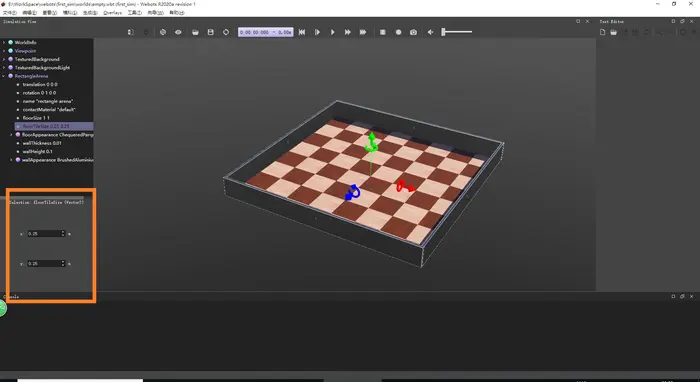Collapse the RectangleArena node

[x=4, y=76]
